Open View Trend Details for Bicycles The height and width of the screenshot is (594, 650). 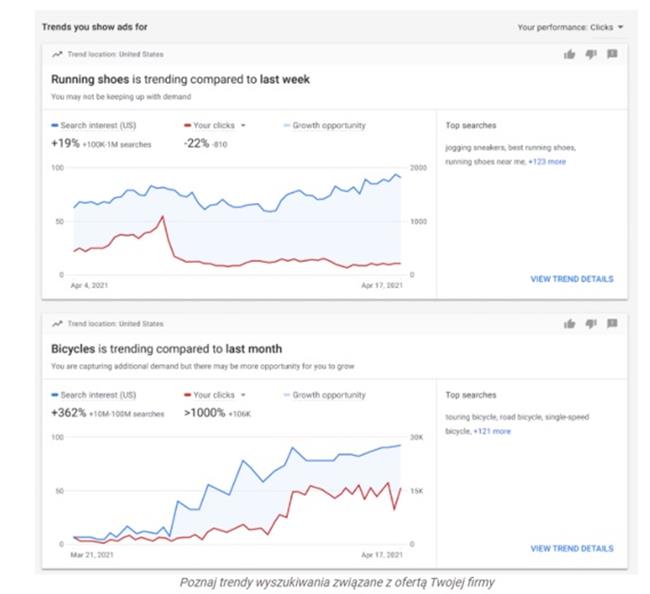point(571,548)
